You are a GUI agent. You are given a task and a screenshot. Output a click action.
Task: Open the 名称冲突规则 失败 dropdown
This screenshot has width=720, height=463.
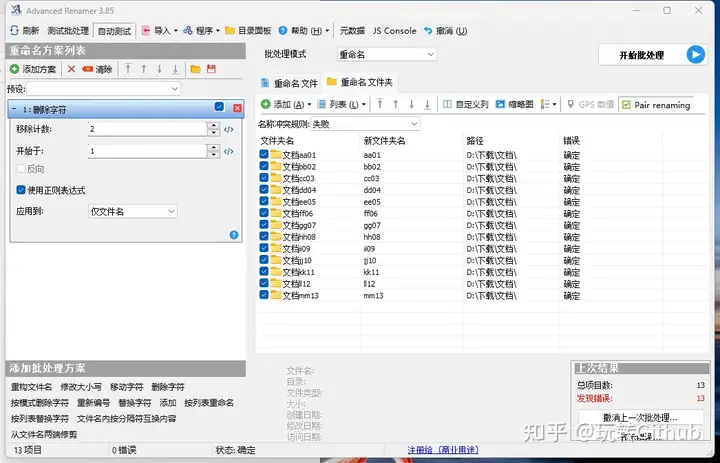pos(365,124)
